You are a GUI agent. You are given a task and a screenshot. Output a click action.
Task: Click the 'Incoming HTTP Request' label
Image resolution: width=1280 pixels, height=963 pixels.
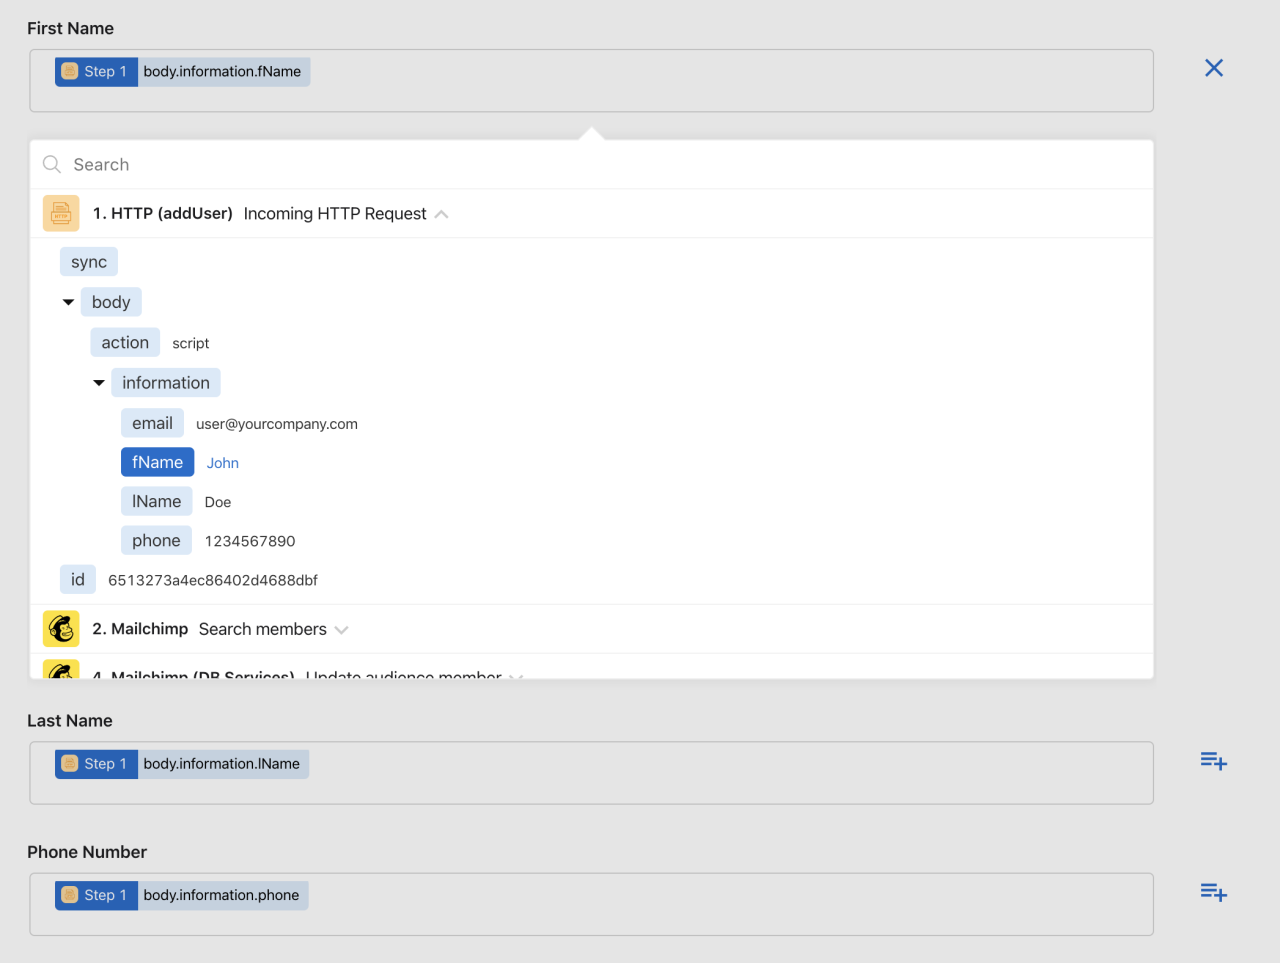pos(335,214)
